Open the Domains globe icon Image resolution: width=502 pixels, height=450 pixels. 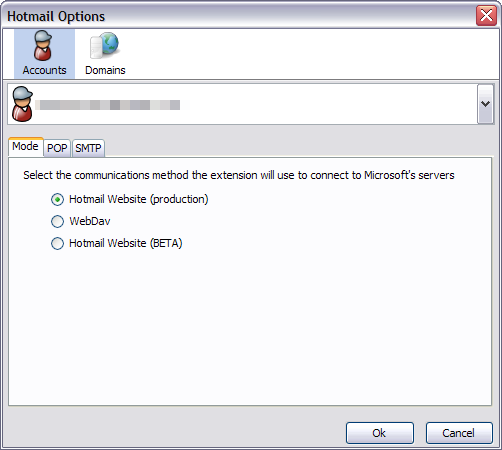point(104,46)
